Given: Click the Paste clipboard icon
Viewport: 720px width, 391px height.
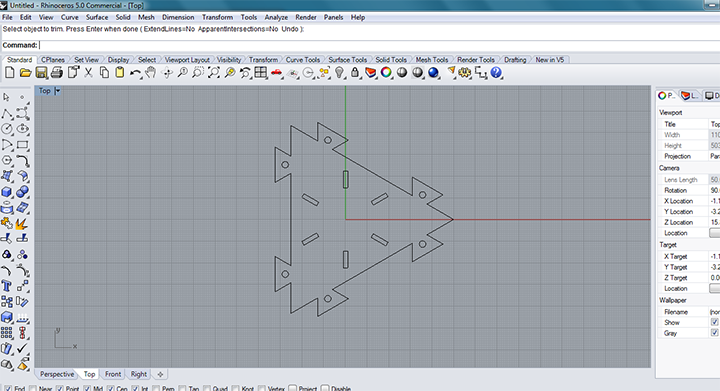Looking at the screenshot, I should click(119, 73).
